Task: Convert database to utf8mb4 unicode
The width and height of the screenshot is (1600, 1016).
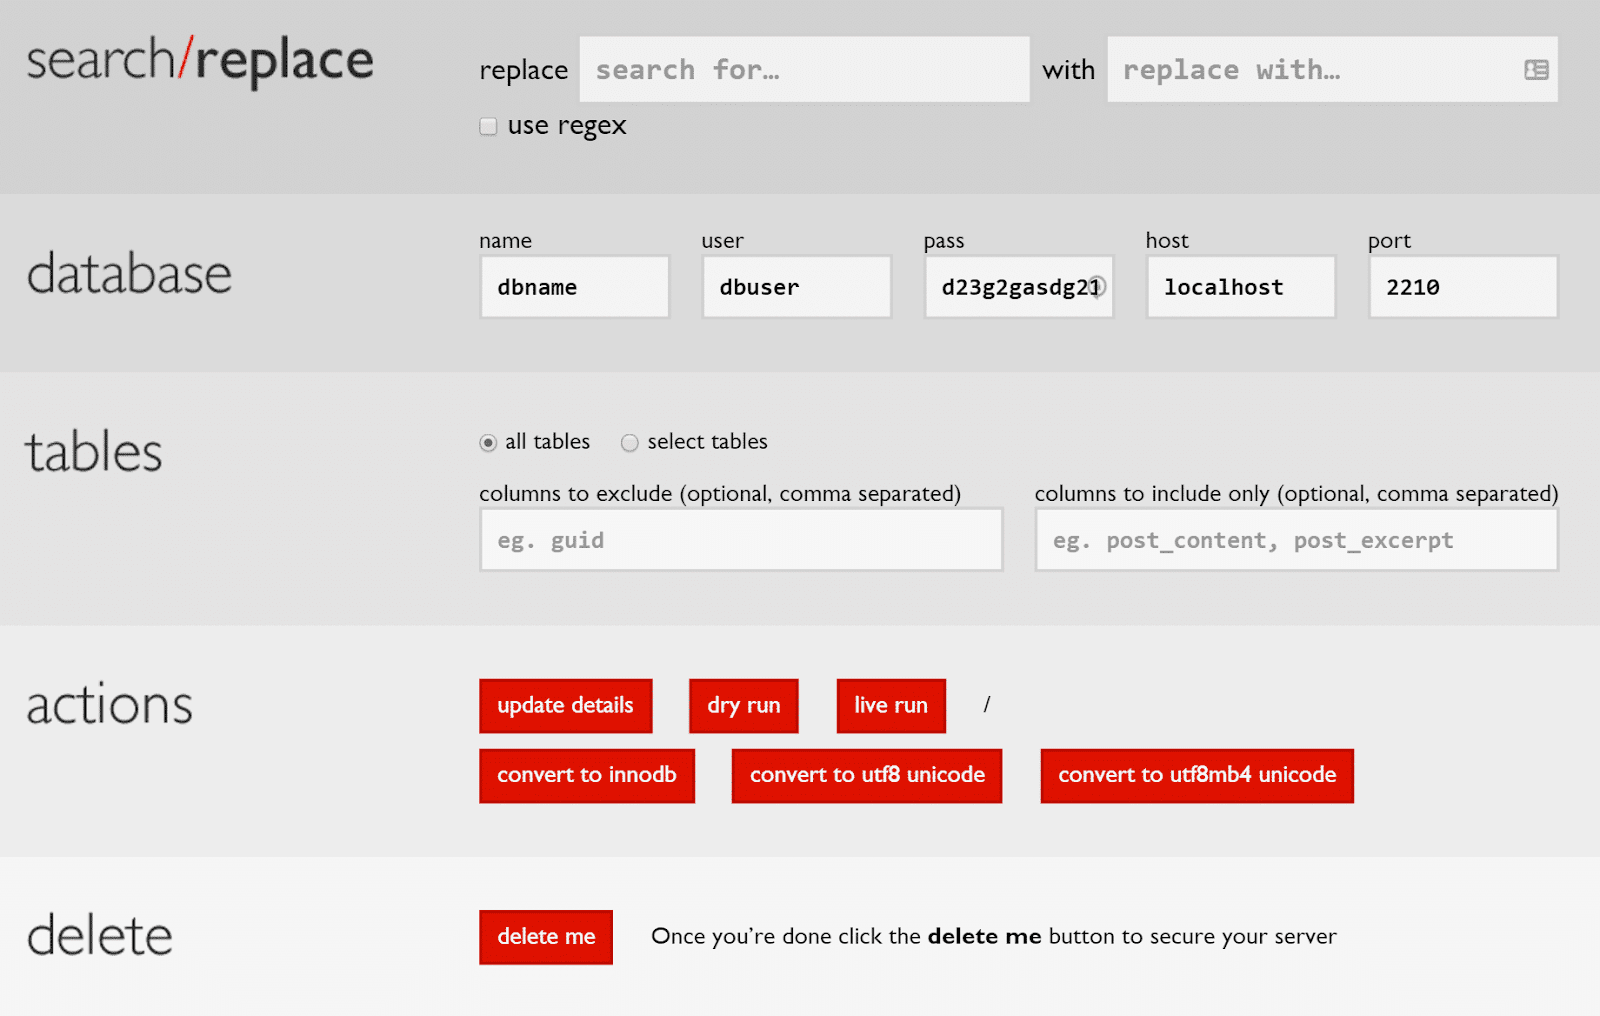Action: (x=1196, y=775)
